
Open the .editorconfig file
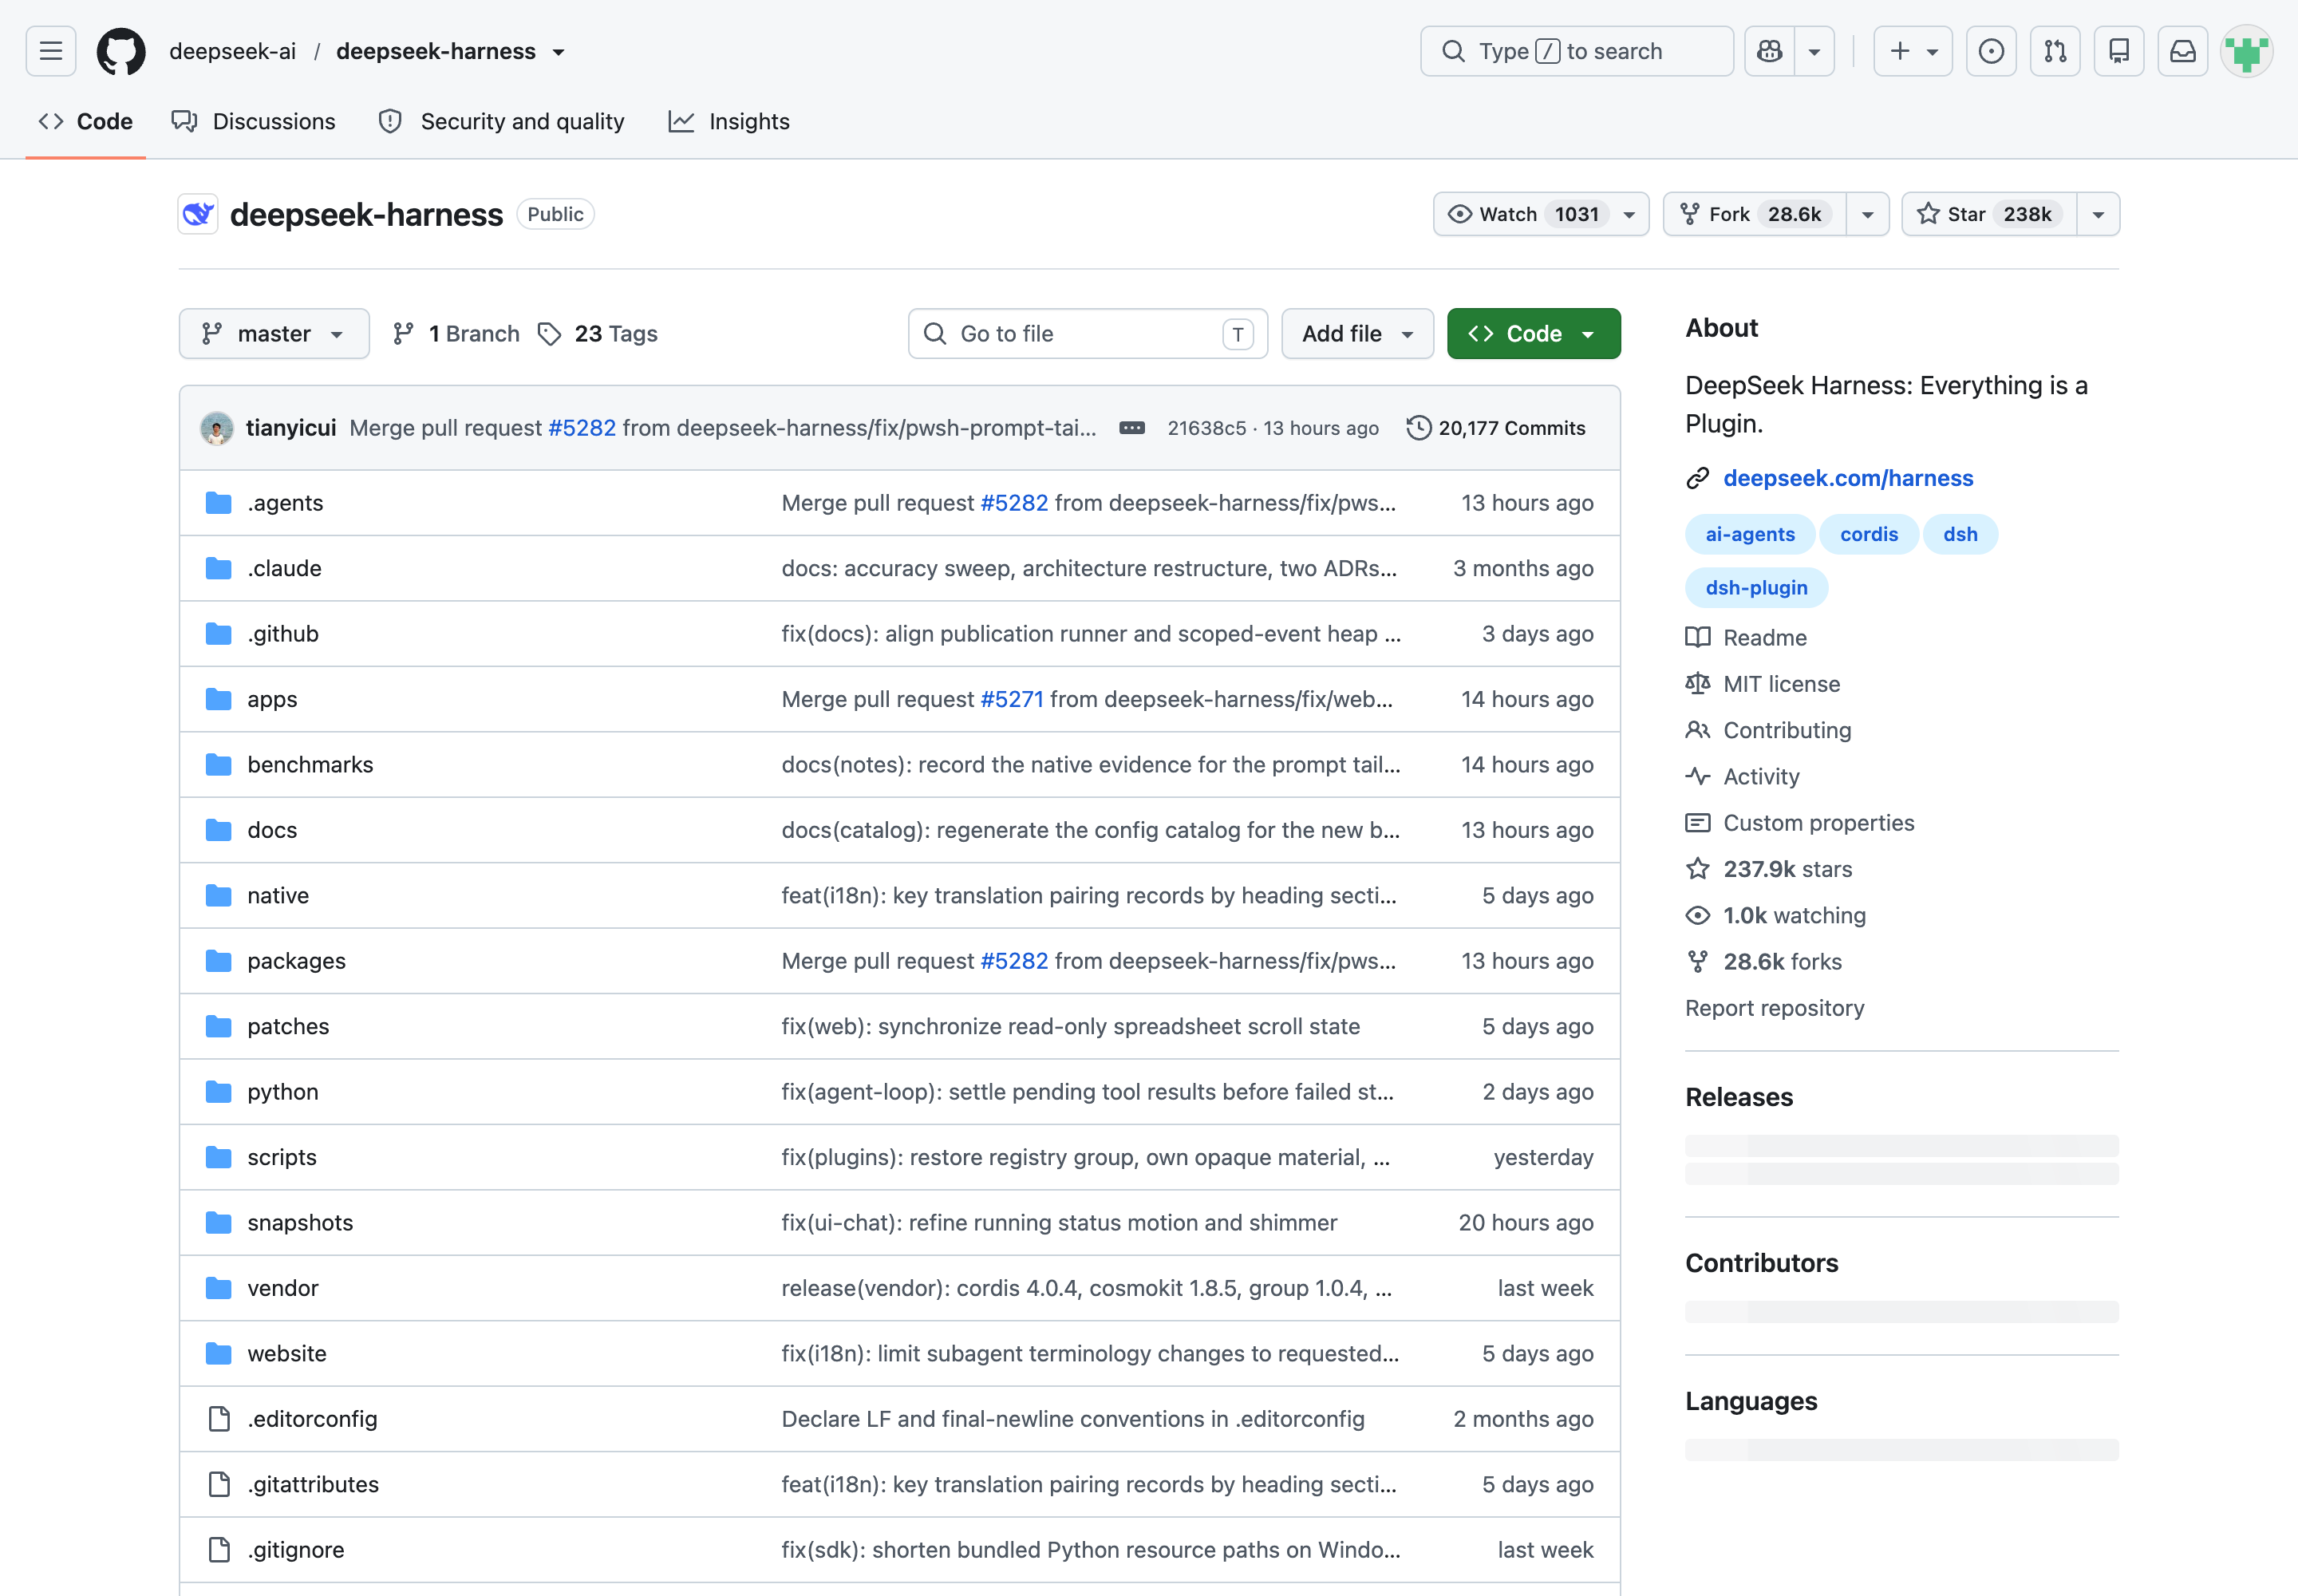click(313, 1418)
